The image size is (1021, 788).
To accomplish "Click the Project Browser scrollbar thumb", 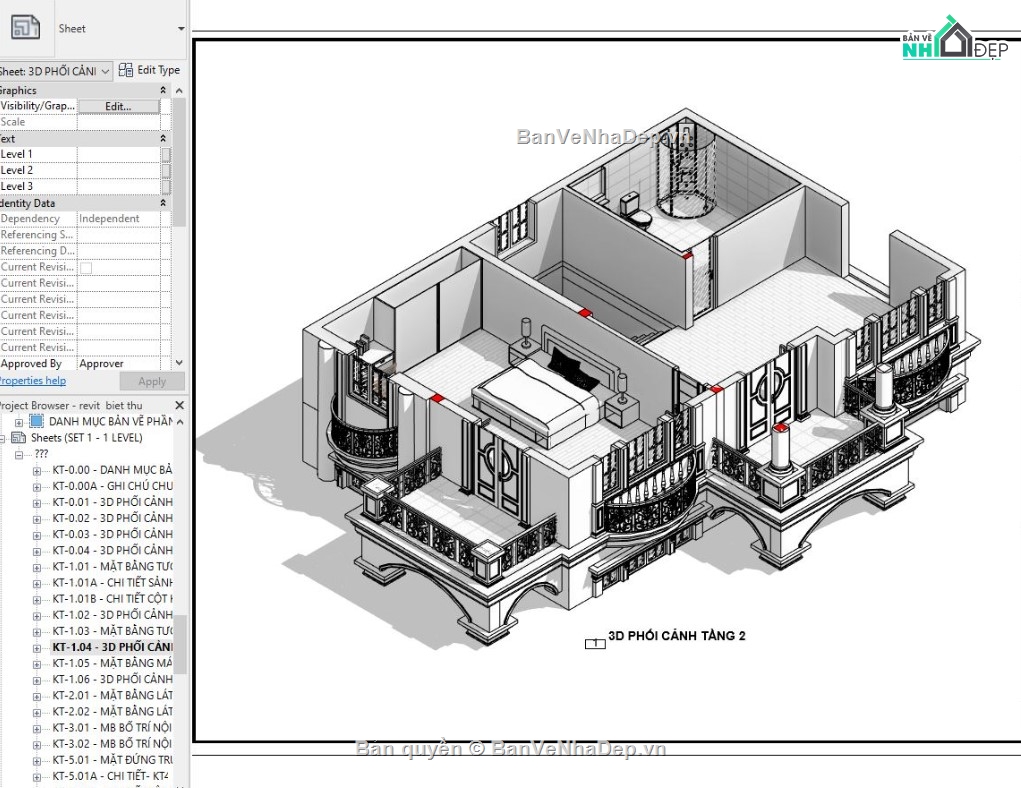I will (x=180, y=644).
